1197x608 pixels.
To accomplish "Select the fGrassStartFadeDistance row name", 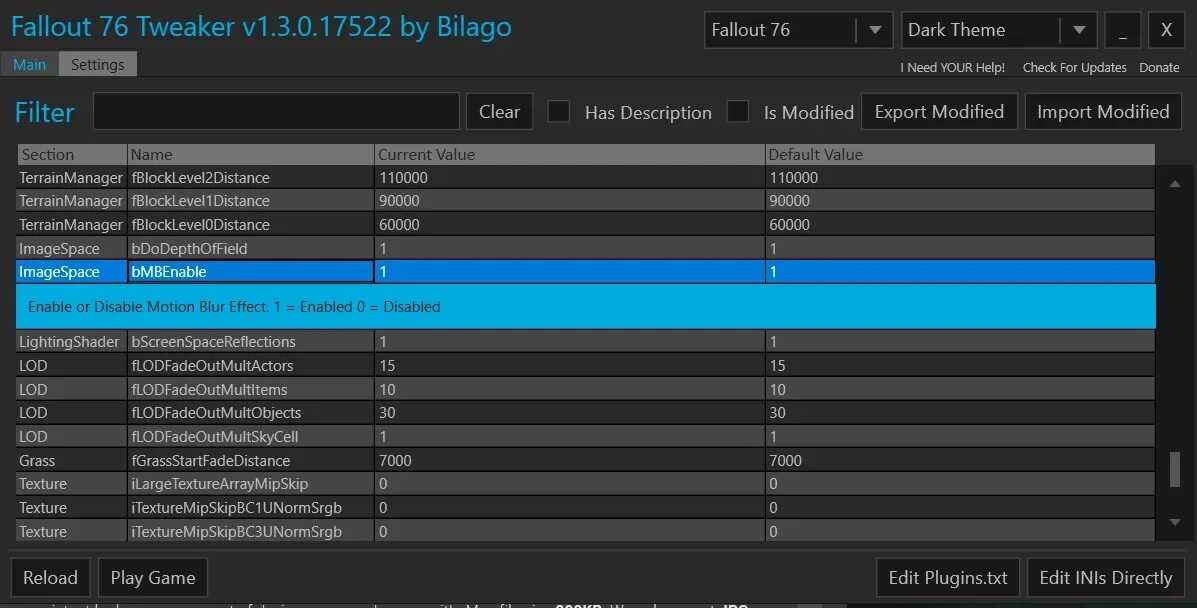I will point(250,461).
